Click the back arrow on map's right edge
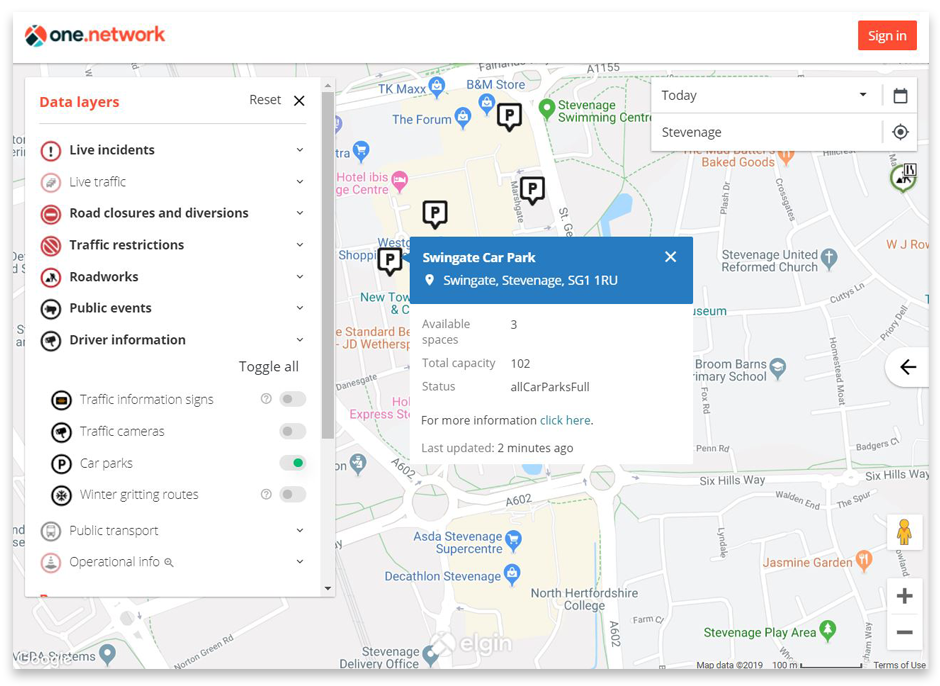Image resolution: width=940 pixels, height=686 pixels. tap(907, 367)
